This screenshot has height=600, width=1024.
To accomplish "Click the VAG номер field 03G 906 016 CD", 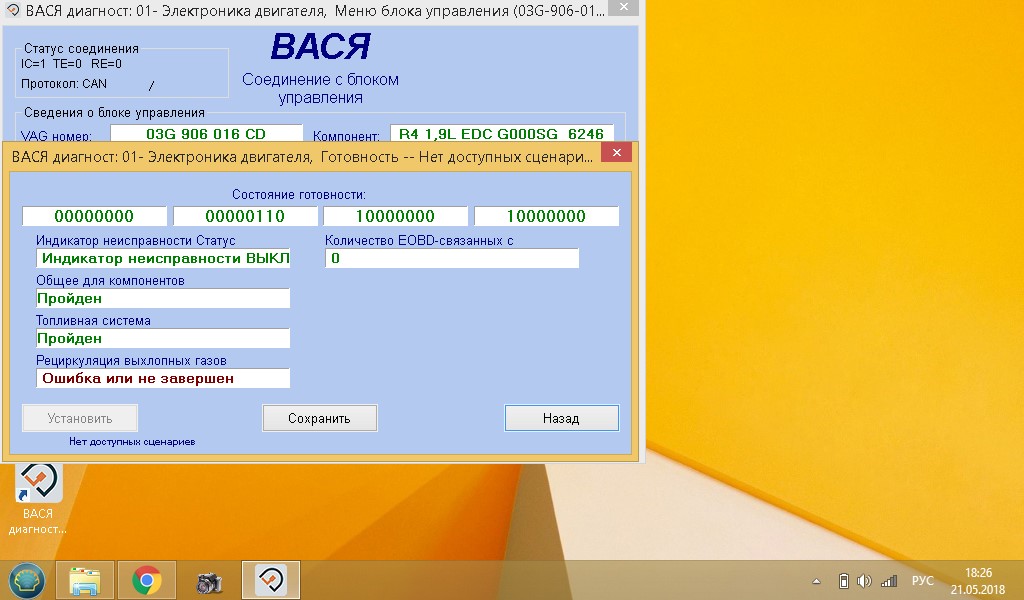I will 206,134.
